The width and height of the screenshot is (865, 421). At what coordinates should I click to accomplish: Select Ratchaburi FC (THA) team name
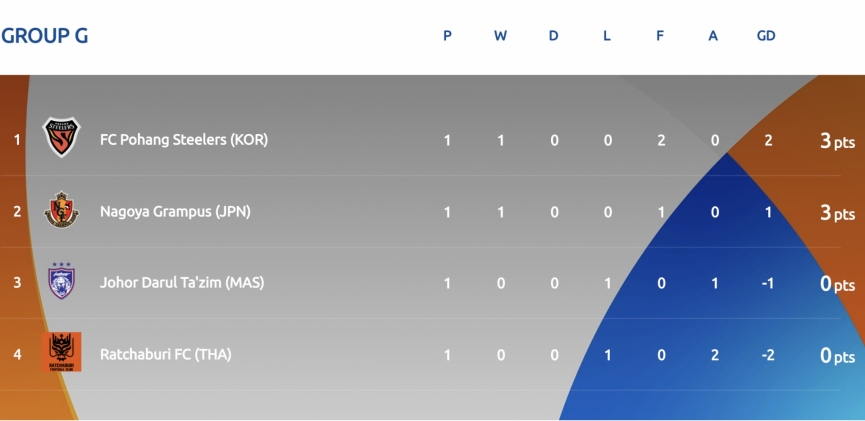[x=165, y=354]
